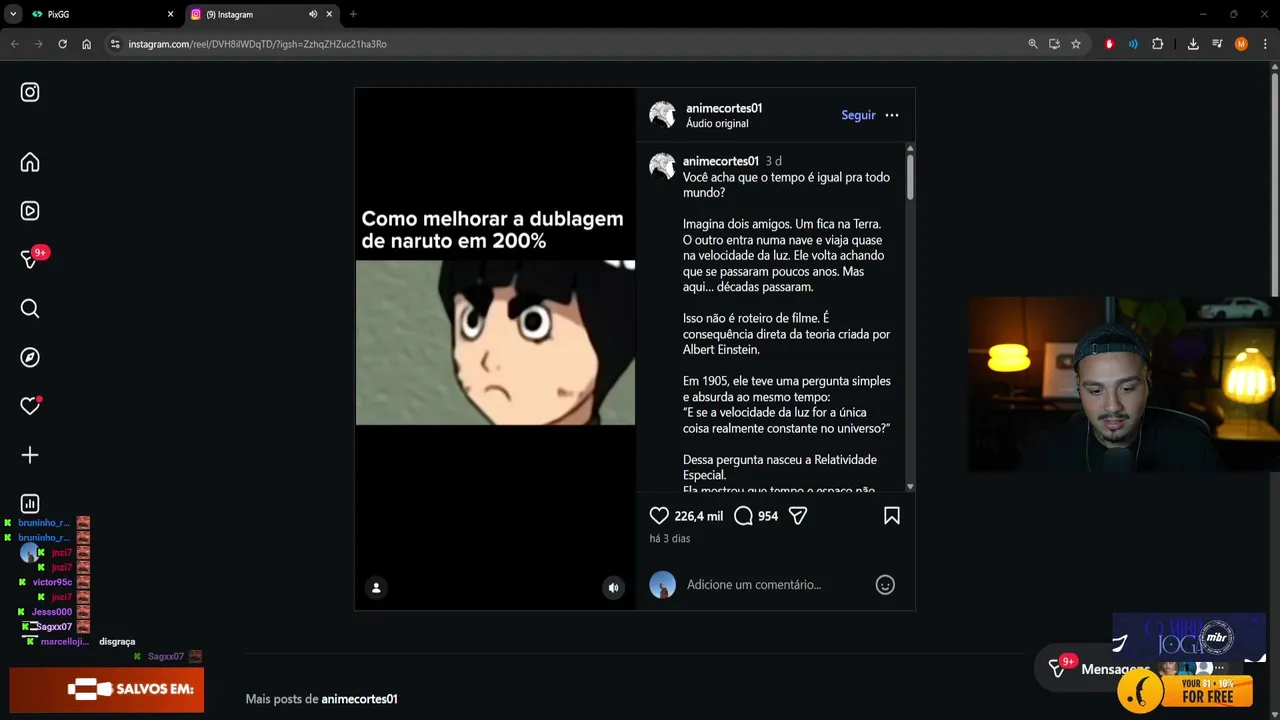Open animecortes01 link under Mais posts
Viewport: 1280px width, 720px height.
point(359,699)
